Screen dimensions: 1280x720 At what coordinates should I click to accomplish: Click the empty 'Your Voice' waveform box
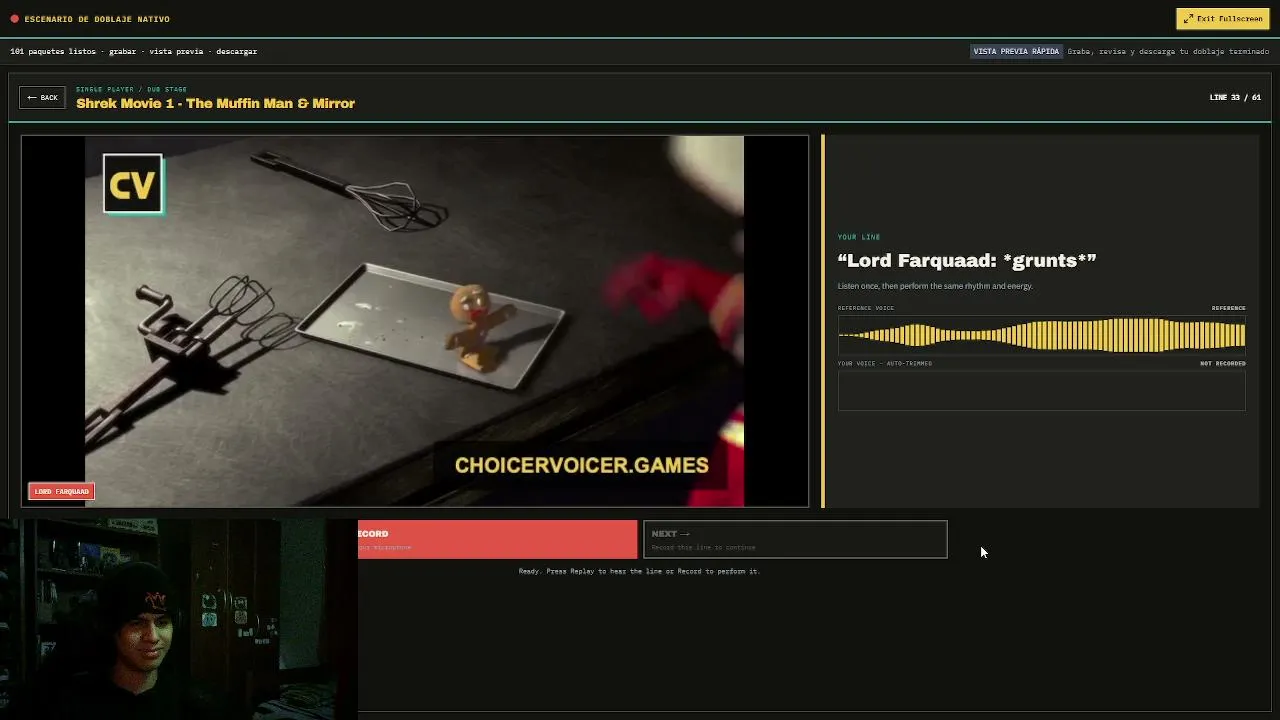coord(1041,390)
